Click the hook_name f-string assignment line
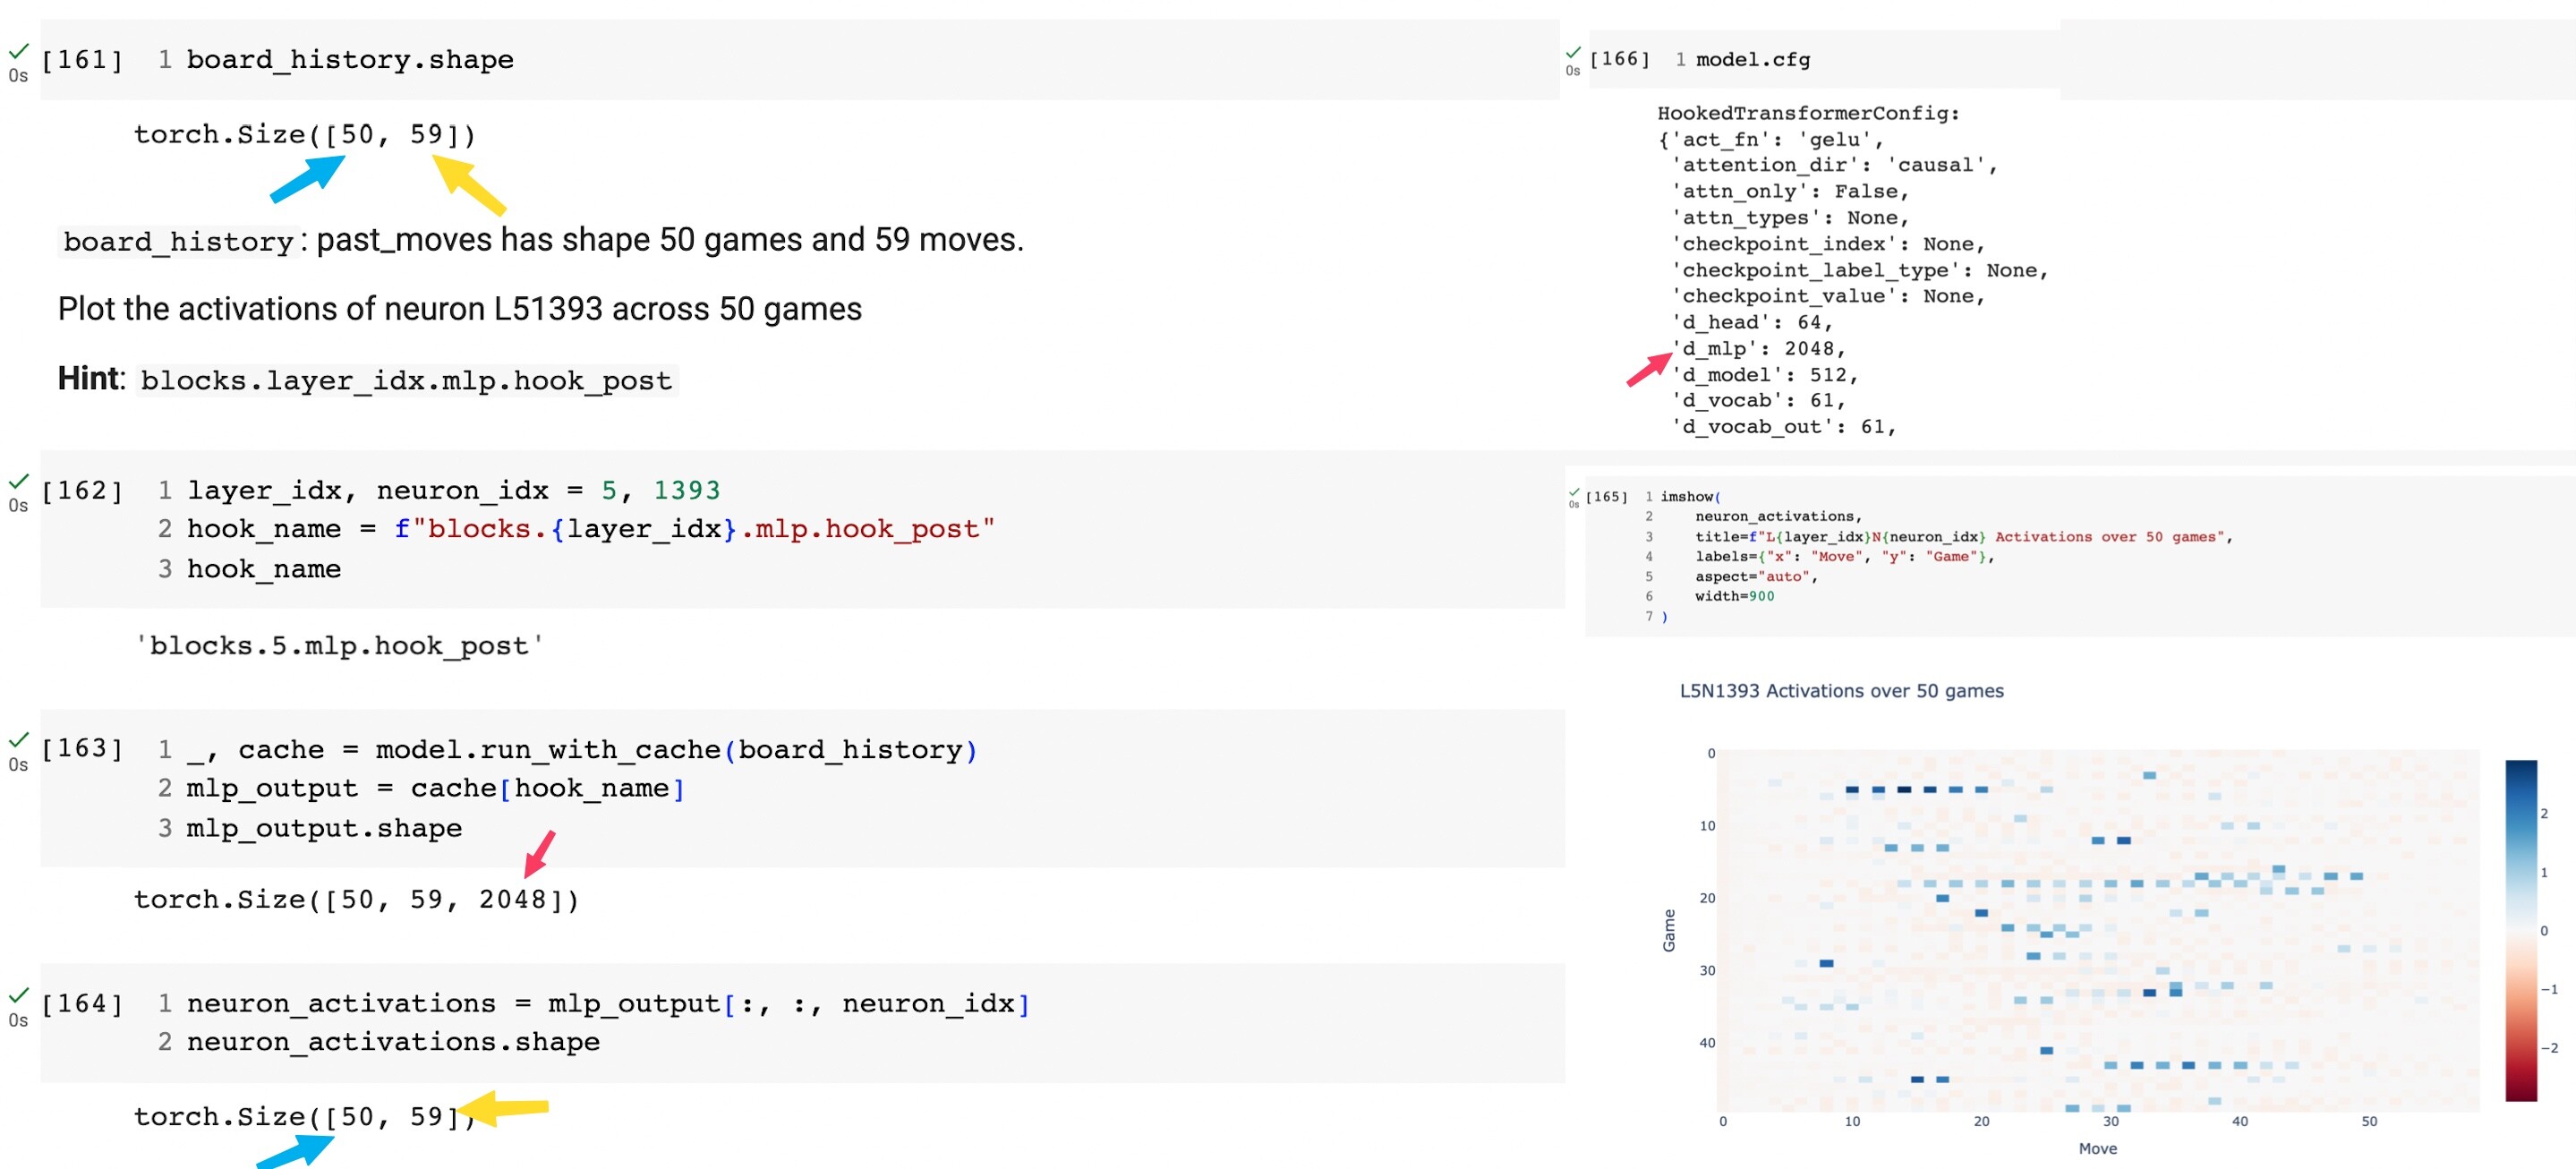 click(591, 529)
